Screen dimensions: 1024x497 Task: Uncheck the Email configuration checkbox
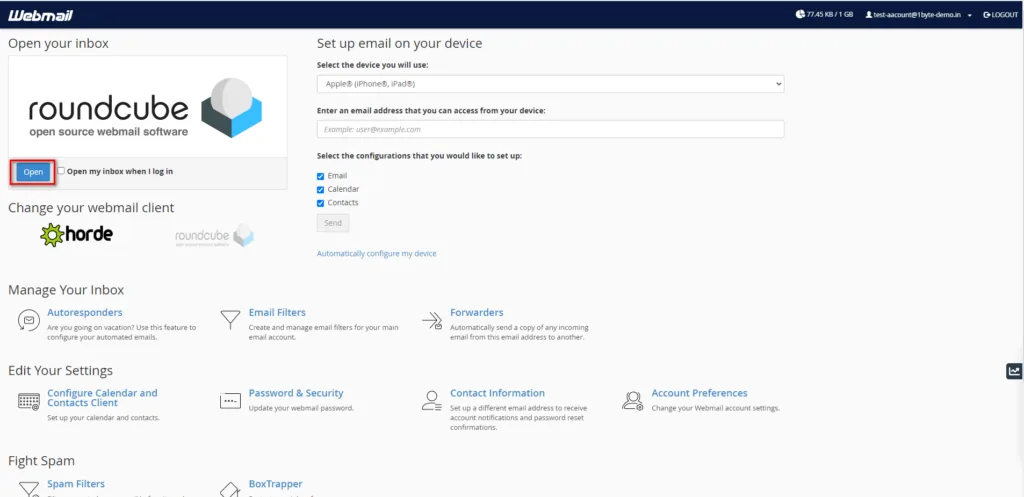tap(320, 176)
